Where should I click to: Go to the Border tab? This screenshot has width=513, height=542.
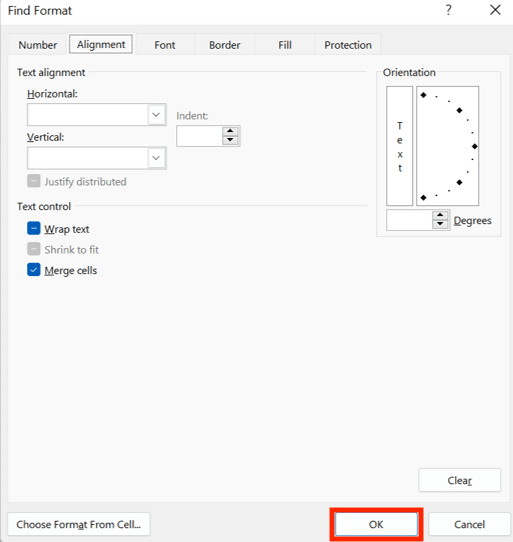click(x=224, y=45)
